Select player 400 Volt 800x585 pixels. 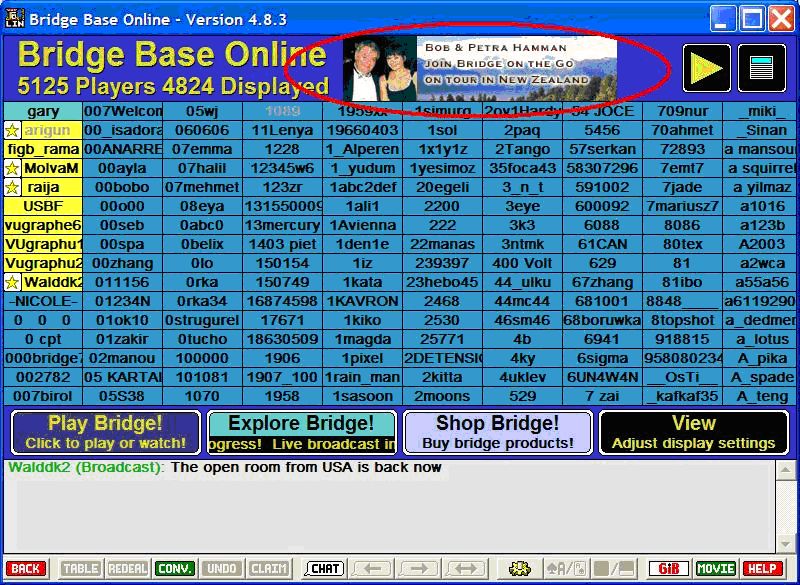522,264
